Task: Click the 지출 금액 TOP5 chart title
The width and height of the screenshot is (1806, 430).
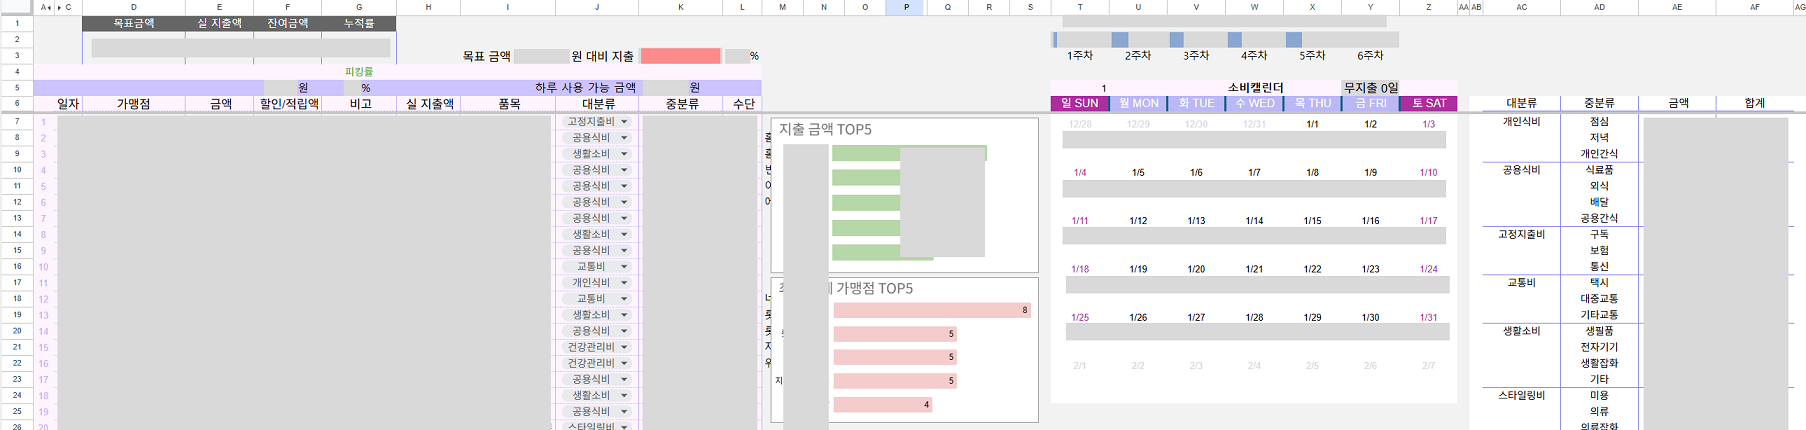Action: pyautogui.click(x=825, y=129)
